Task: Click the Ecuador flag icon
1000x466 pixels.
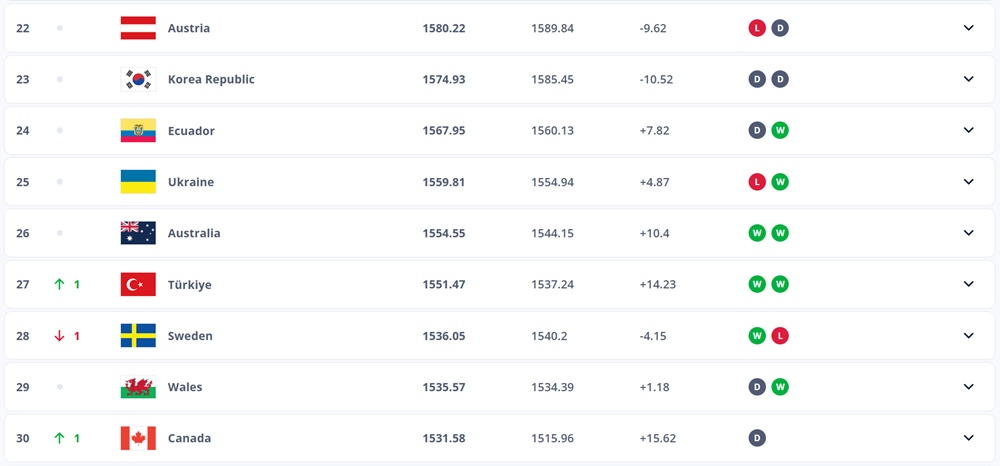Action: click(x=138, y=131)
